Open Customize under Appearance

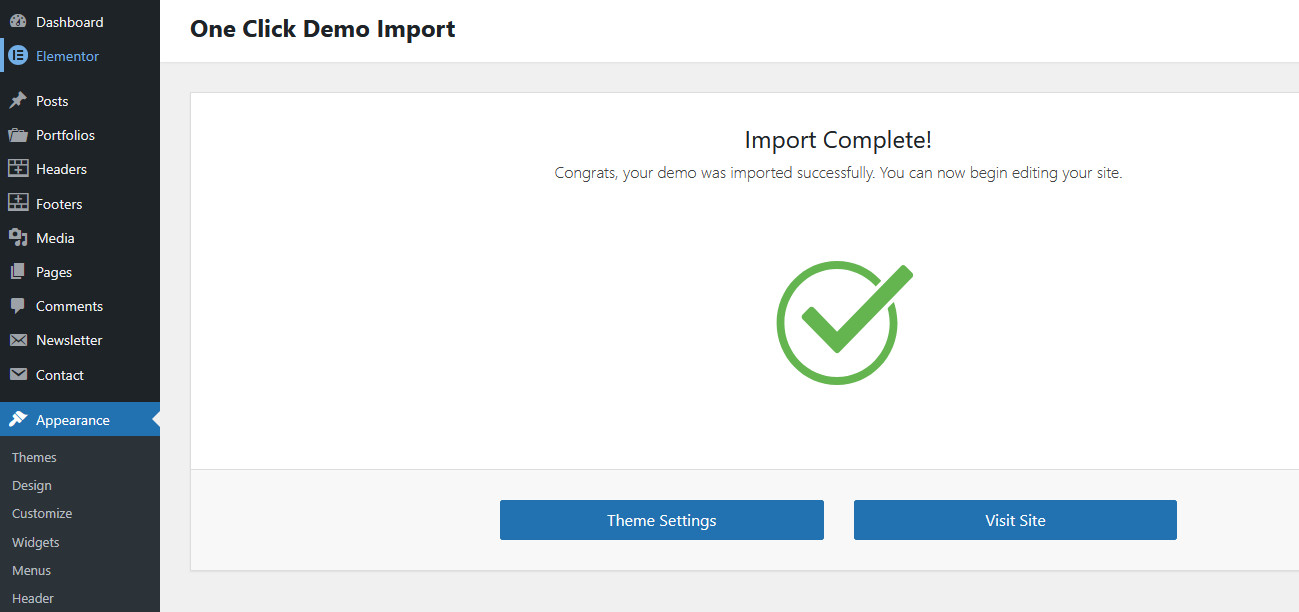coord(42,513)
